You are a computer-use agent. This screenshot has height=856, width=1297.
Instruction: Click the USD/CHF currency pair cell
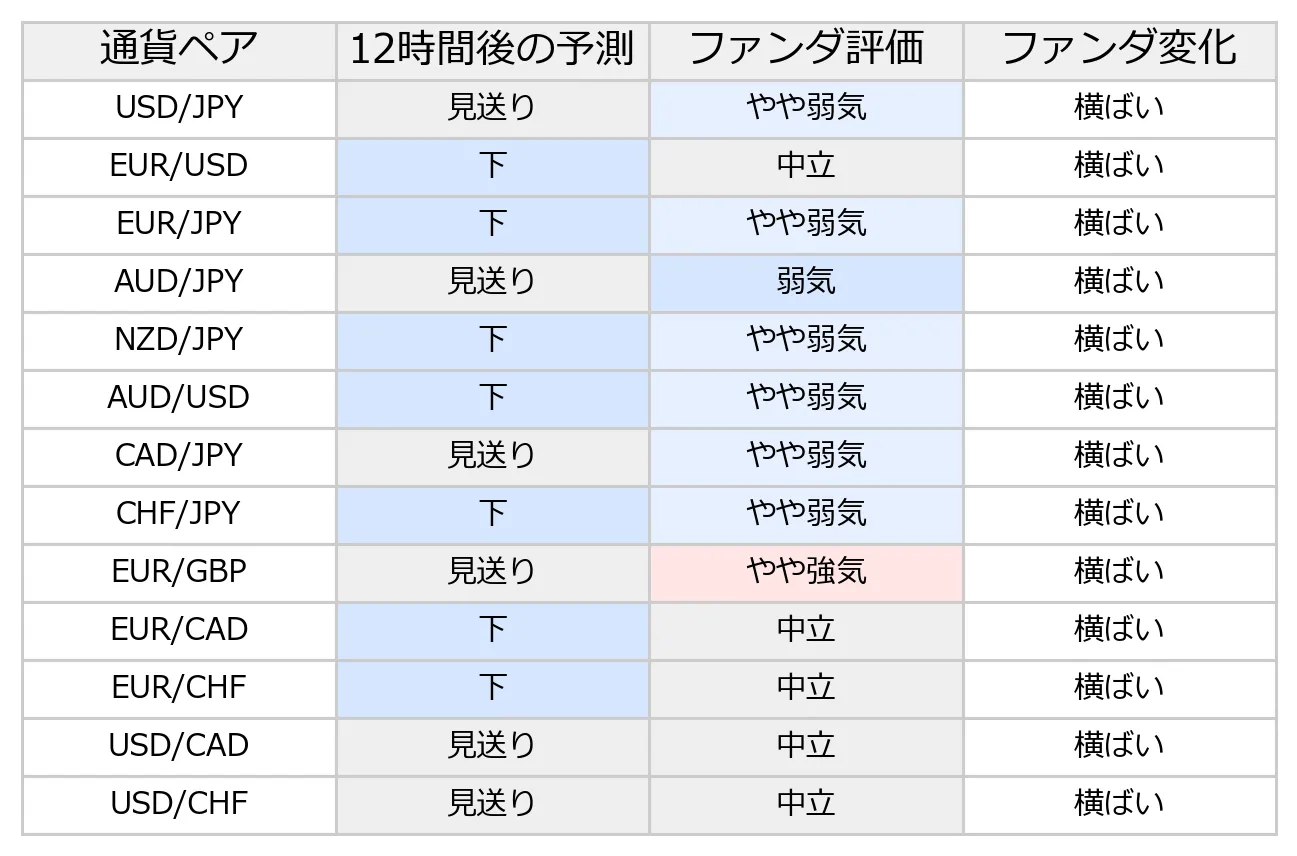point(179,804)
